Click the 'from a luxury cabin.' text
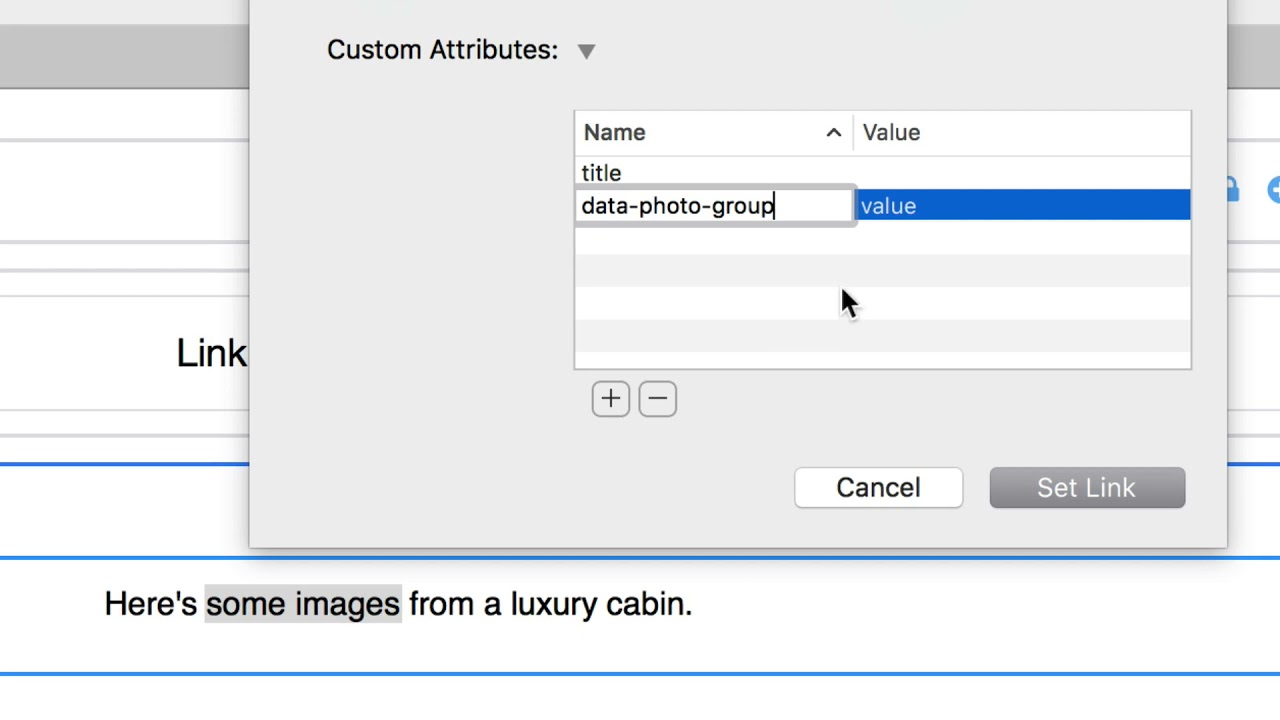 click(550, 604)
